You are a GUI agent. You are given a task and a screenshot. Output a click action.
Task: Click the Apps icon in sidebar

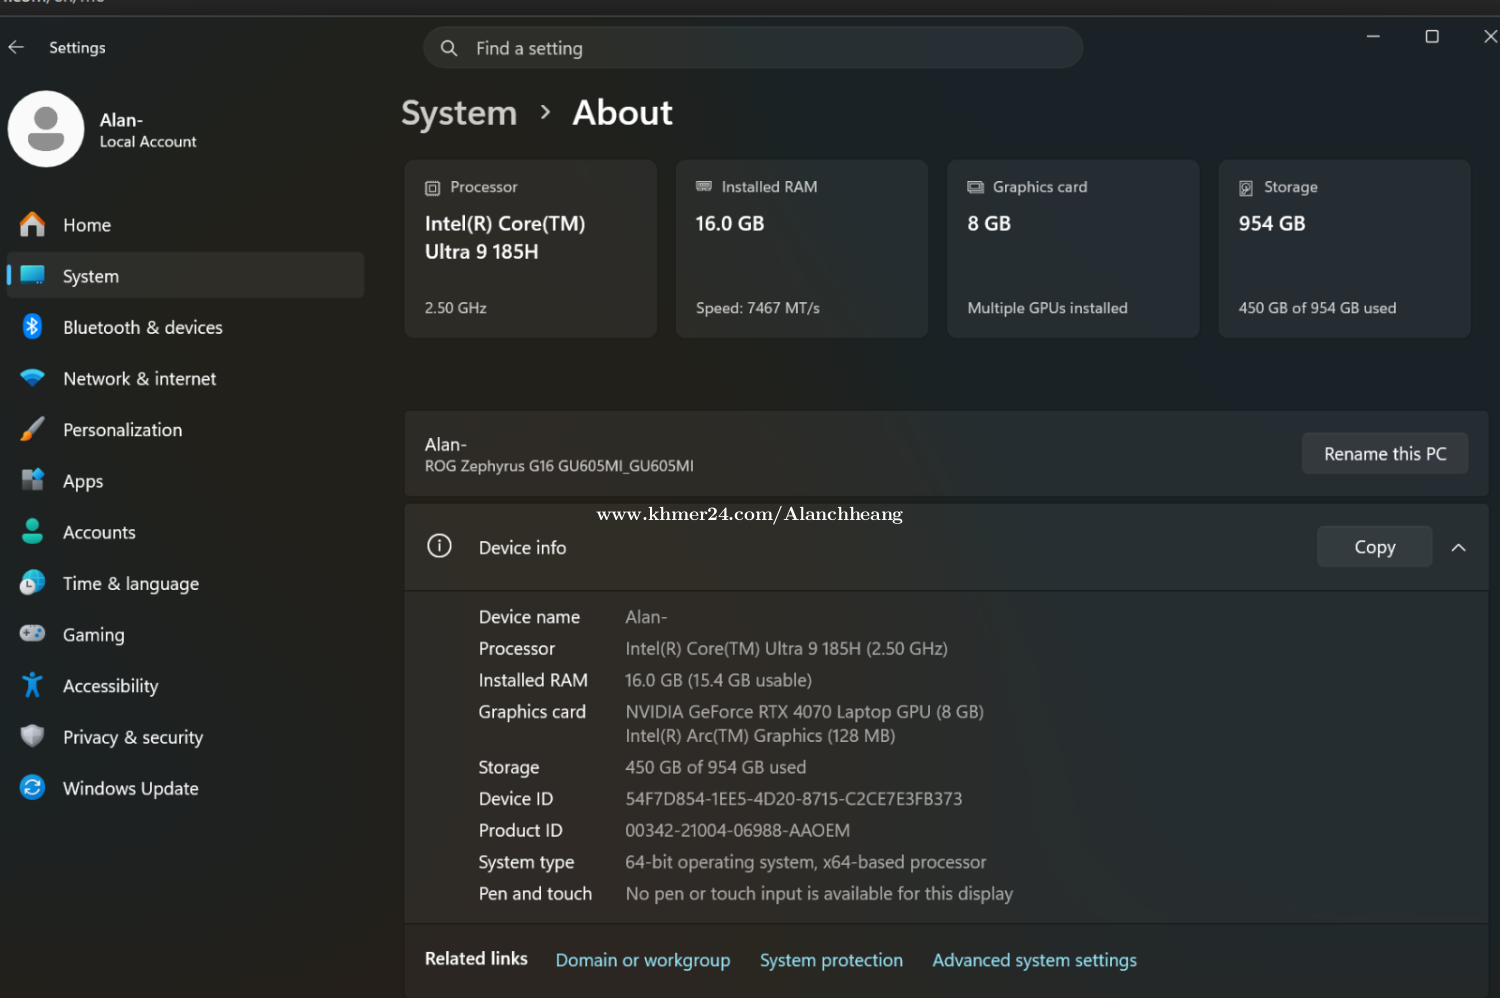click(32, 480)
